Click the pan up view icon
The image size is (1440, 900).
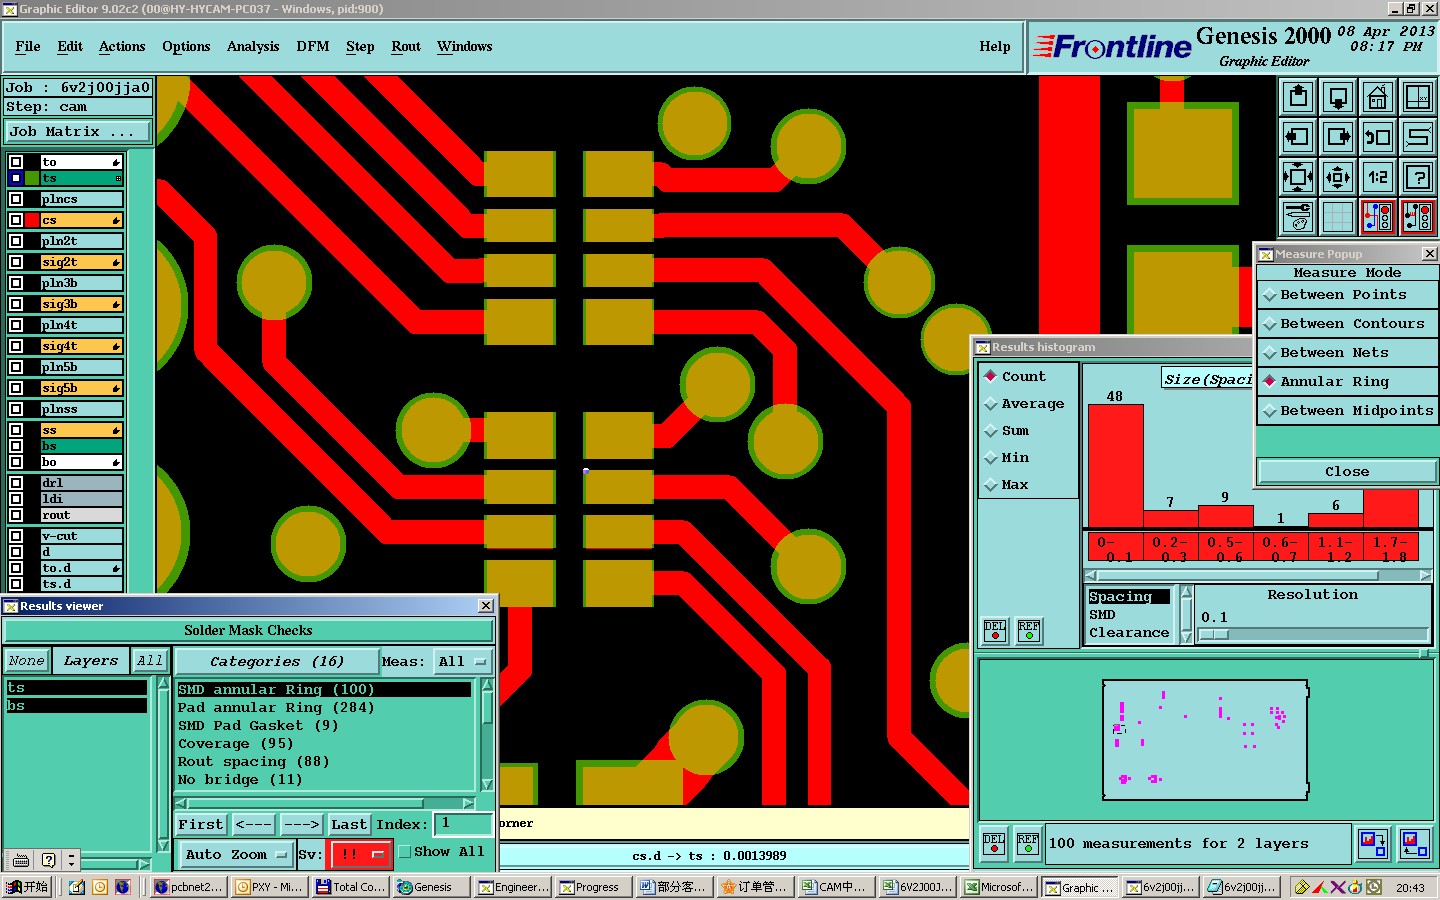click(x=1298, y=97)
